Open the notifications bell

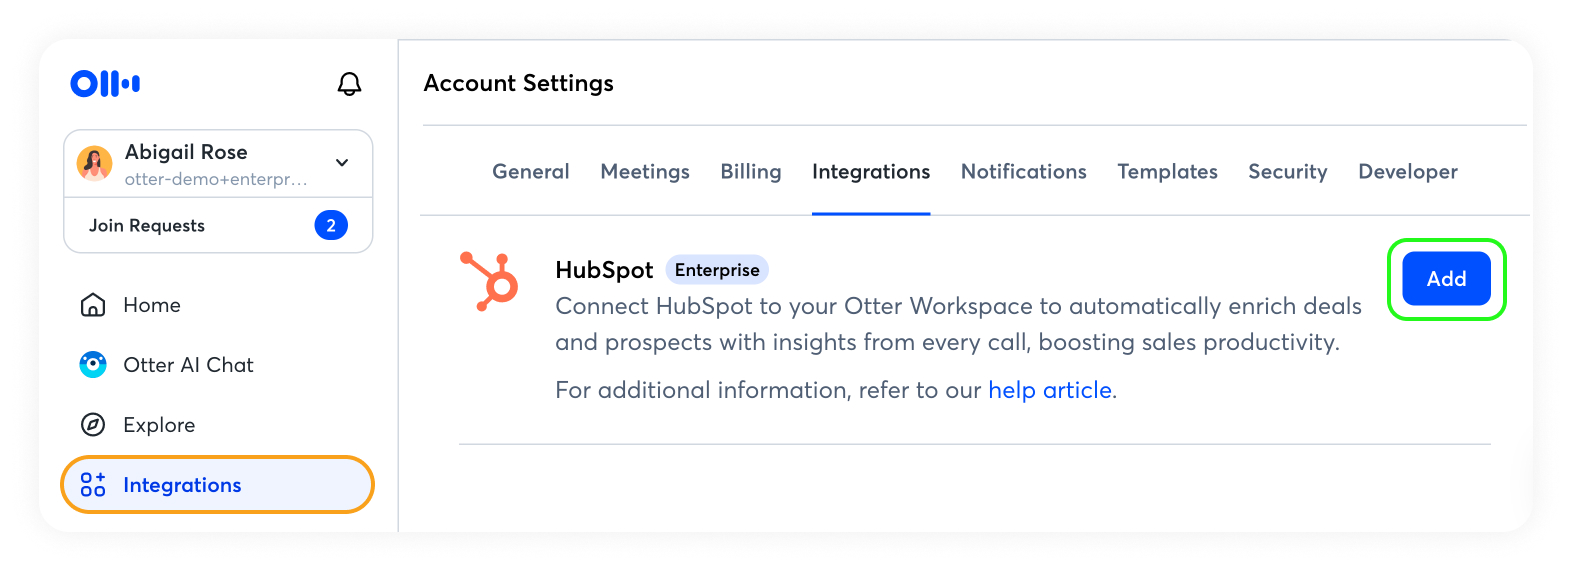[x=349, y=84]
